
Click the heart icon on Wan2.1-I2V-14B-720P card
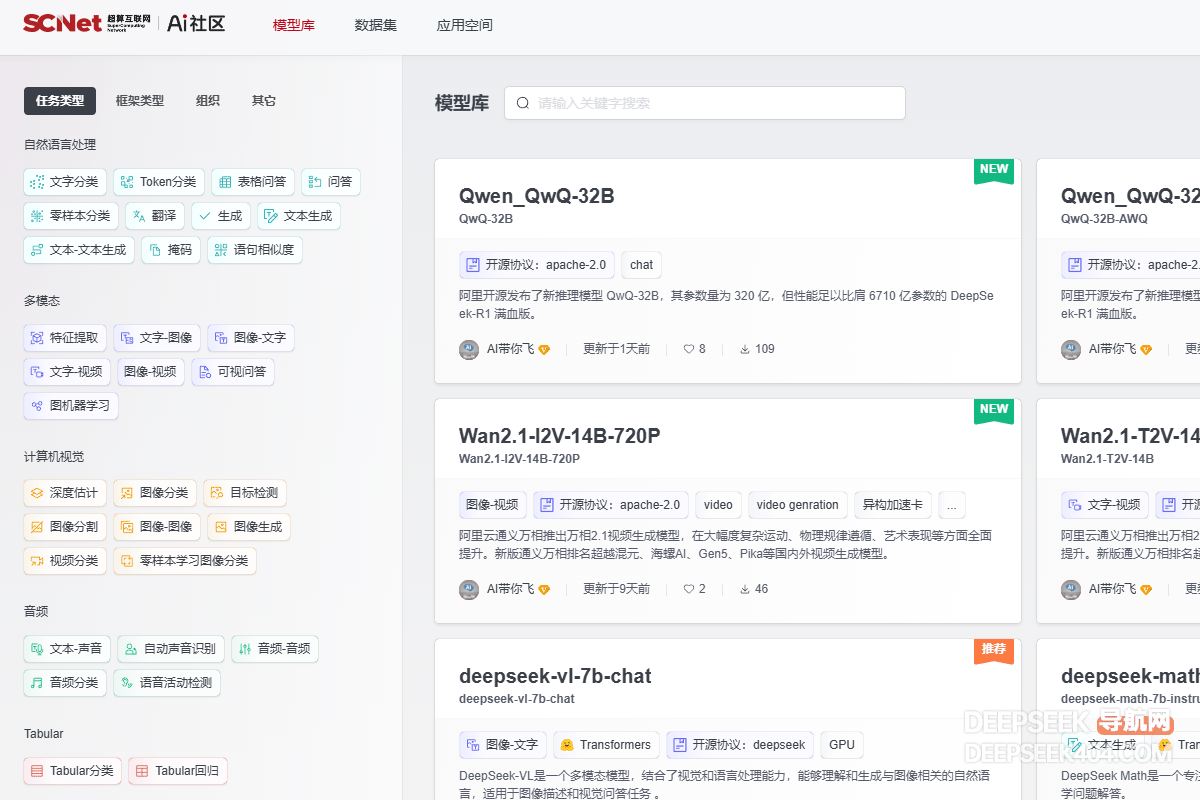point(688,589)
